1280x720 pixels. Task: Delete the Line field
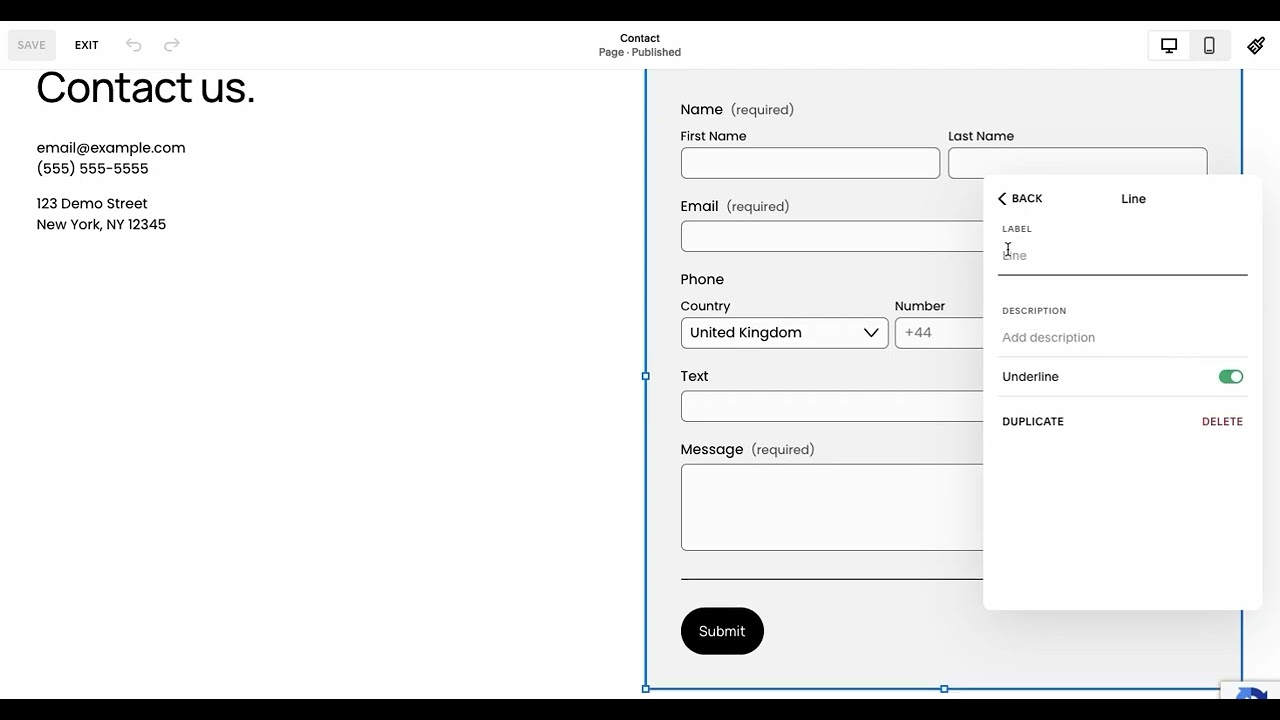tap(1222, 422)
